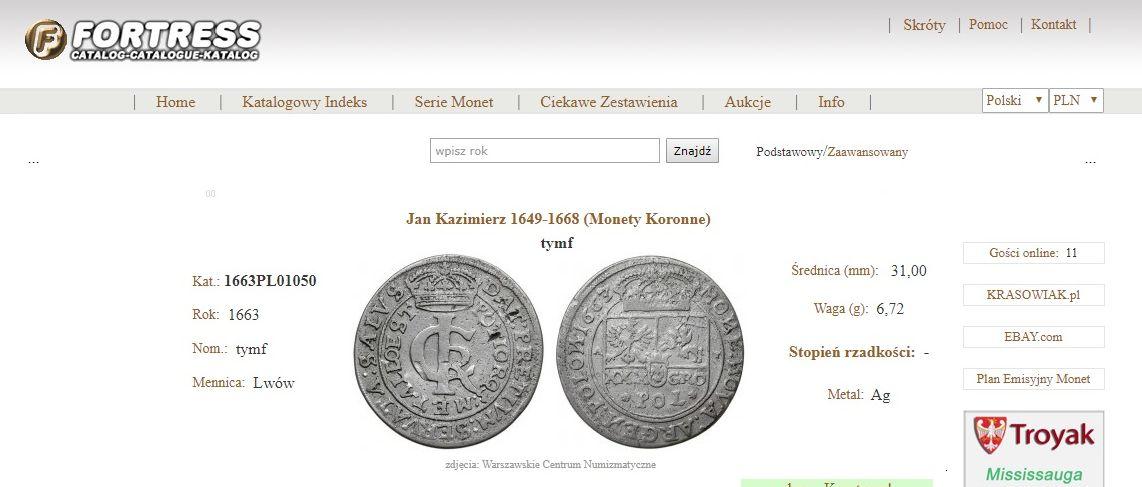The height and width of the screenshot is (487, 1142).
Task: View the coin reverse image
Action: [650, 351]
